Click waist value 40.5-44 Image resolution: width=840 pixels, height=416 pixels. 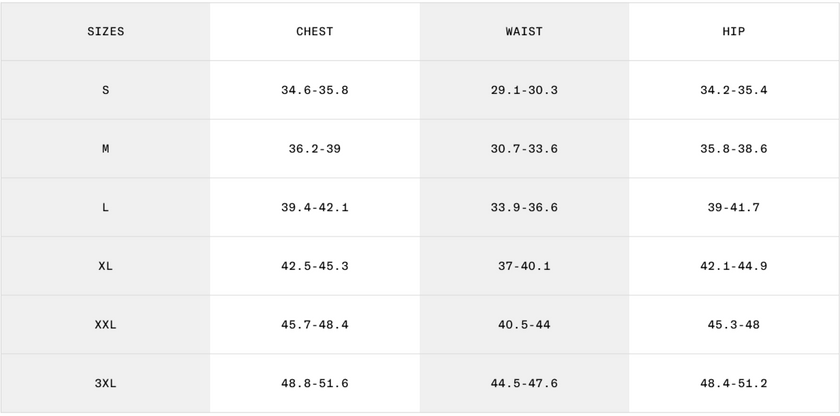pos(524,325)
